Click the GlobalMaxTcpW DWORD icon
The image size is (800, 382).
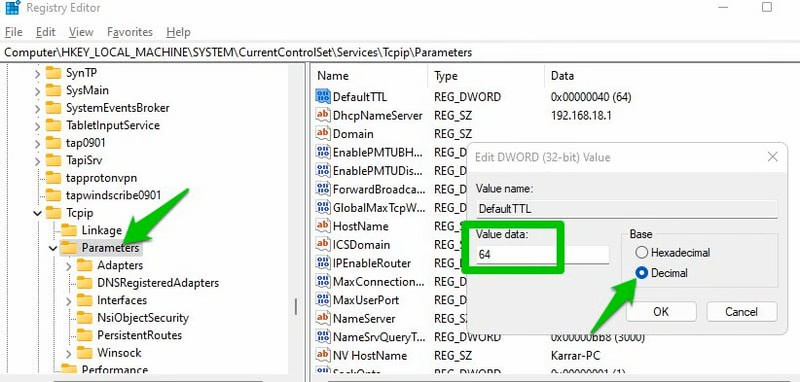[323, 208]
